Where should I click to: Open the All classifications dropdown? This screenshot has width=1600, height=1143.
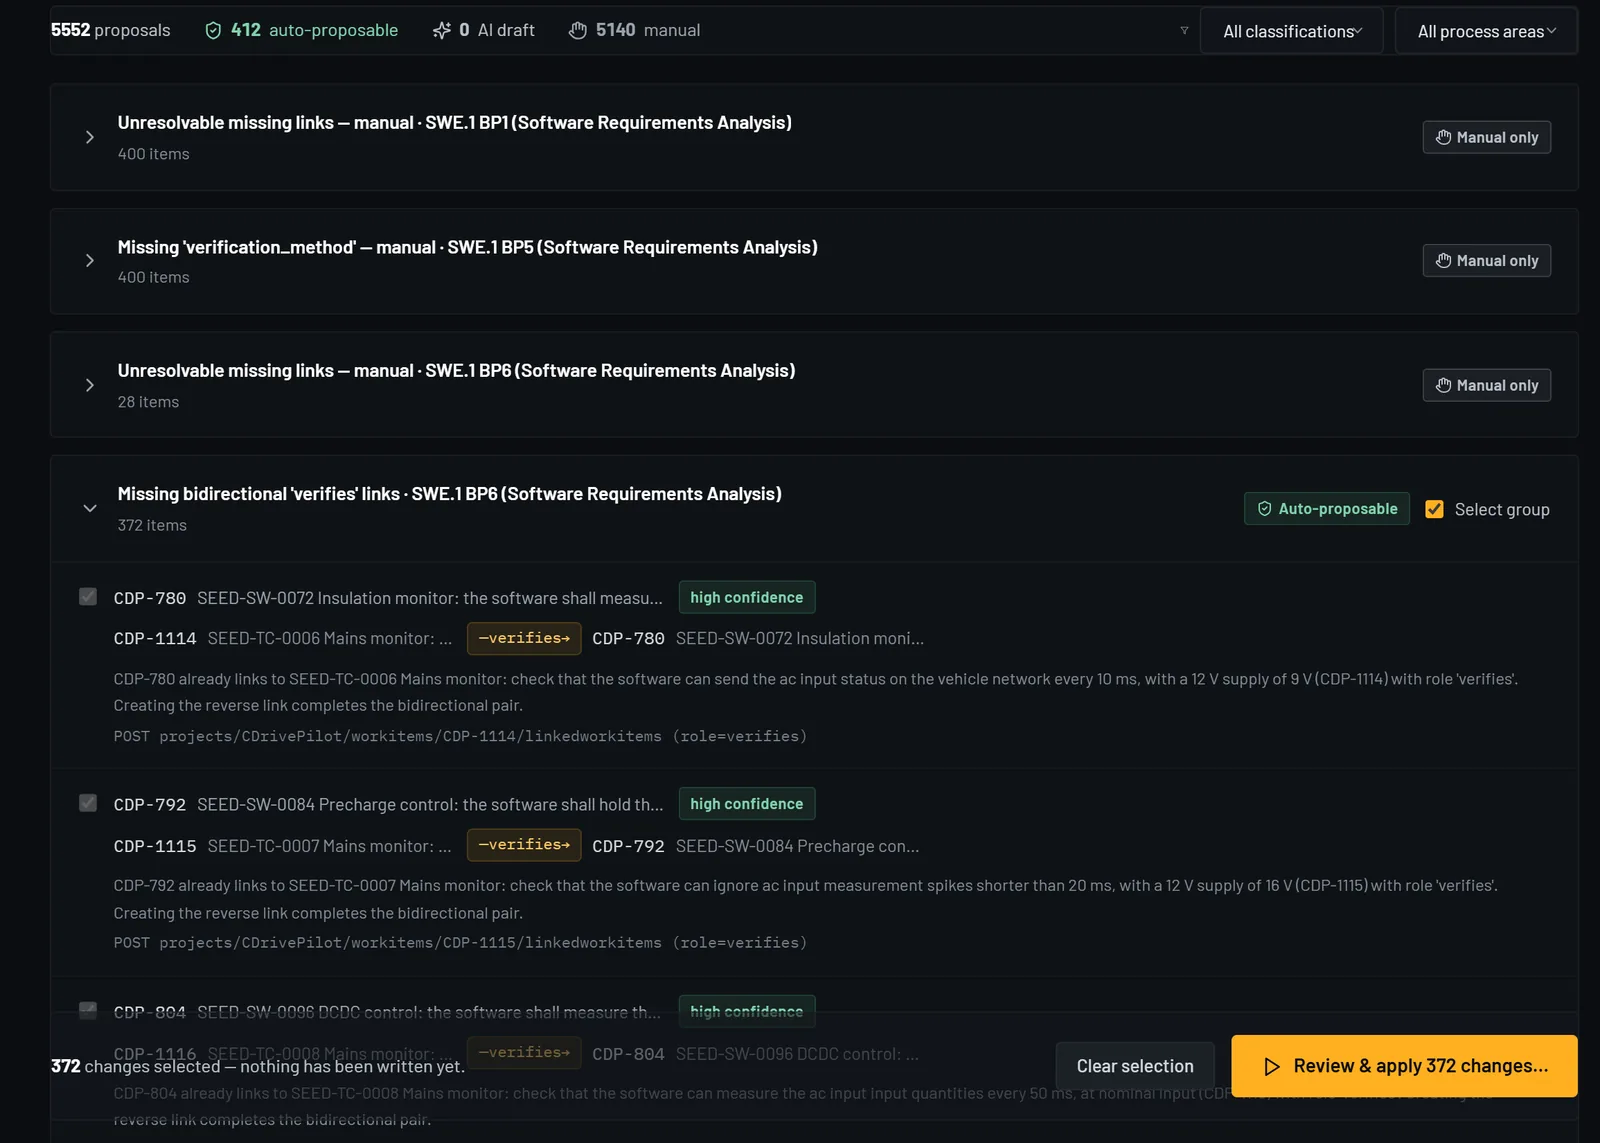pyautogui.click(x=1291, y=31)
